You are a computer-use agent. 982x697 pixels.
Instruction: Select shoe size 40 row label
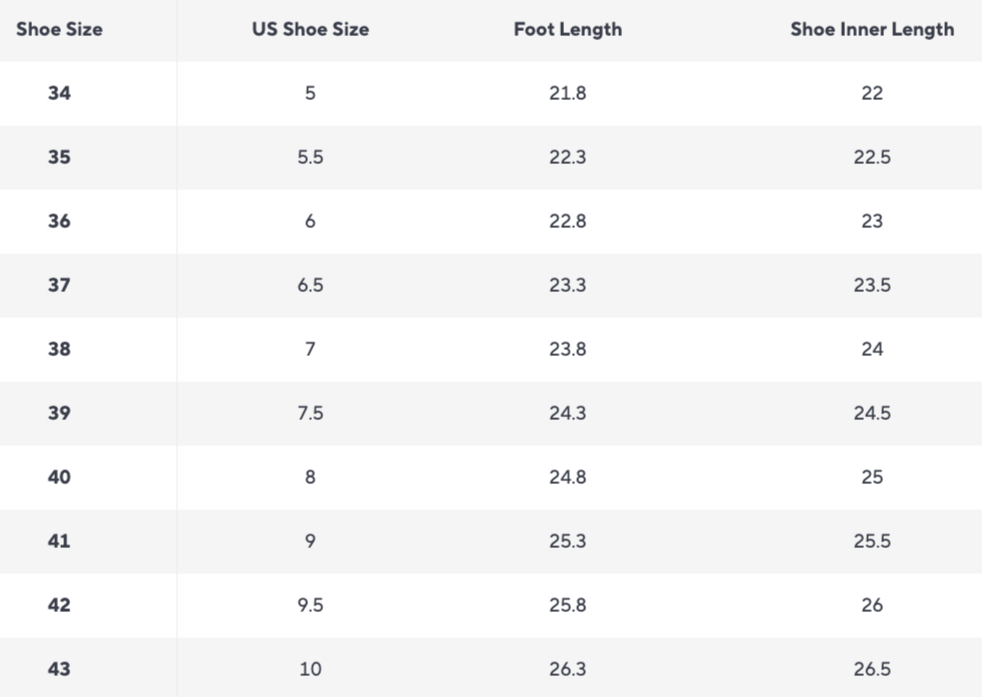point(59,477)
